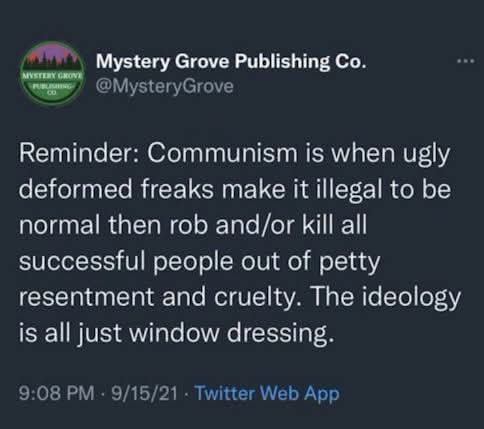This screenshot has height=429, width=484.
Task: Click the word "normal" in the tweet
Action: pyautogui.click(x=59, y=225)
